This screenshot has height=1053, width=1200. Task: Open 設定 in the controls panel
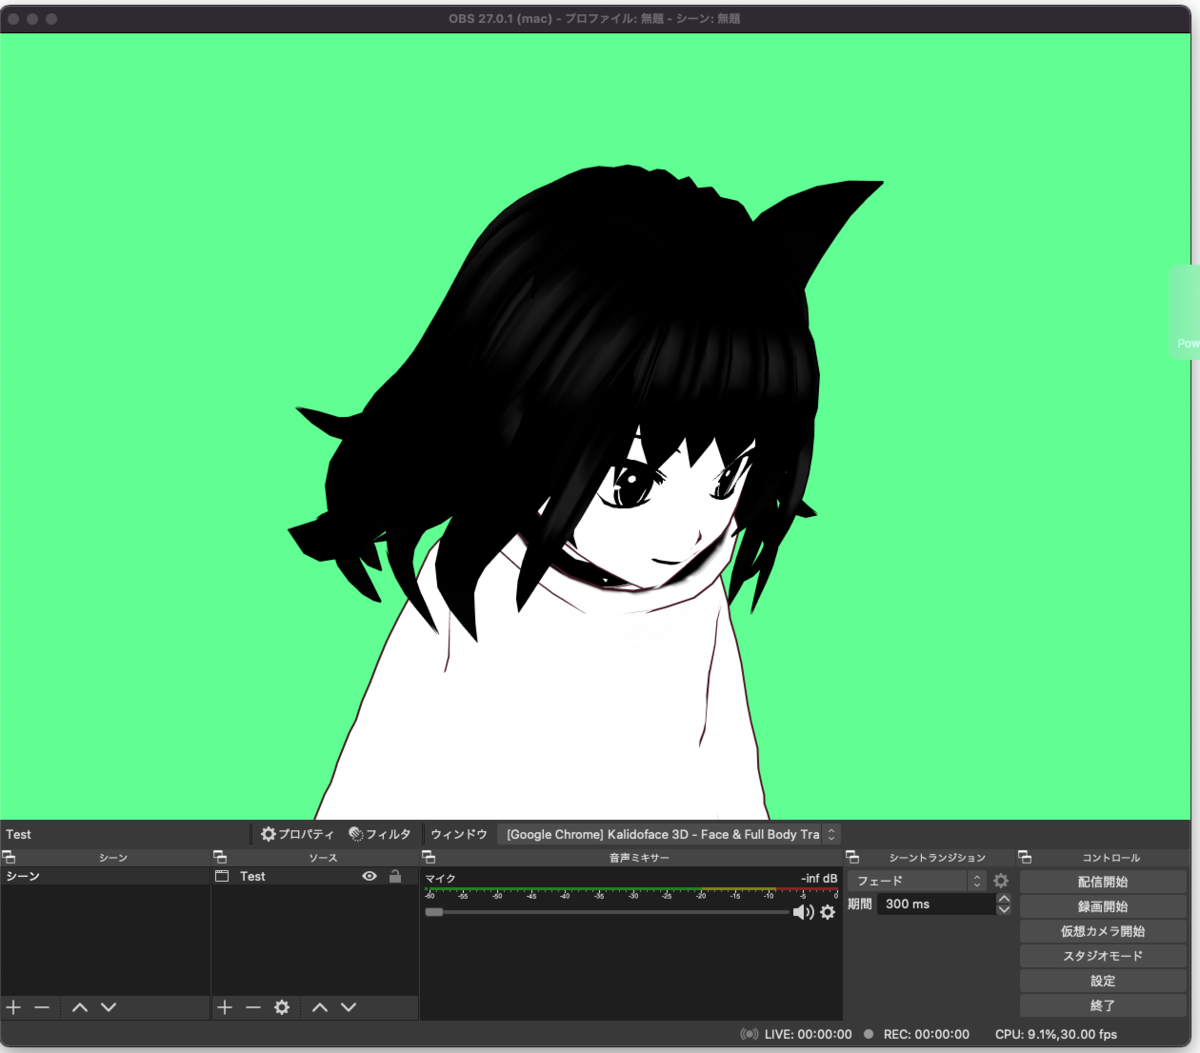coord(1103,981)
